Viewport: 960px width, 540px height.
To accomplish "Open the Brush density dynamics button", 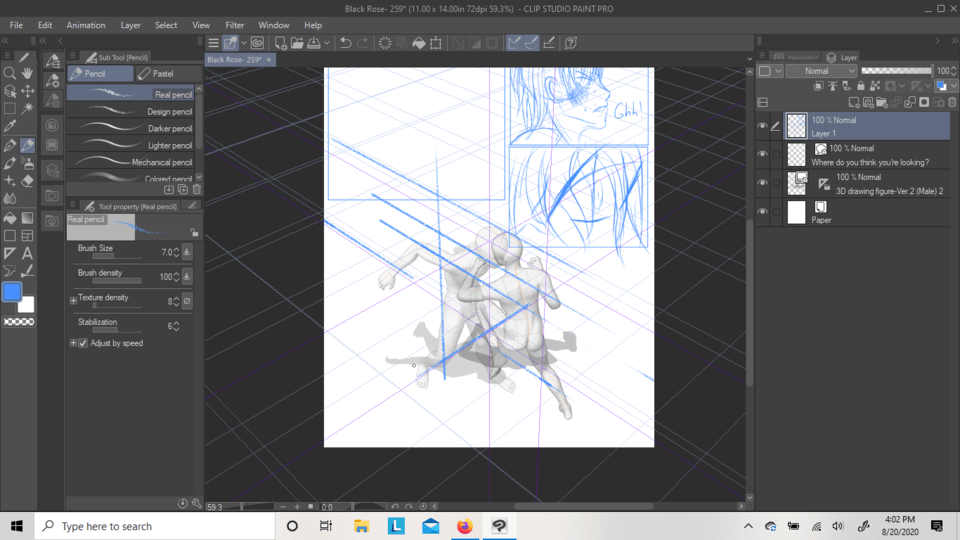I will coord(187,276).
